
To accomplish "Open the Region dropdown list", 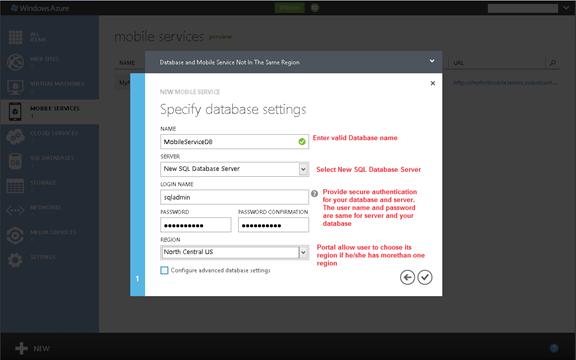I will tap(303, 252).
